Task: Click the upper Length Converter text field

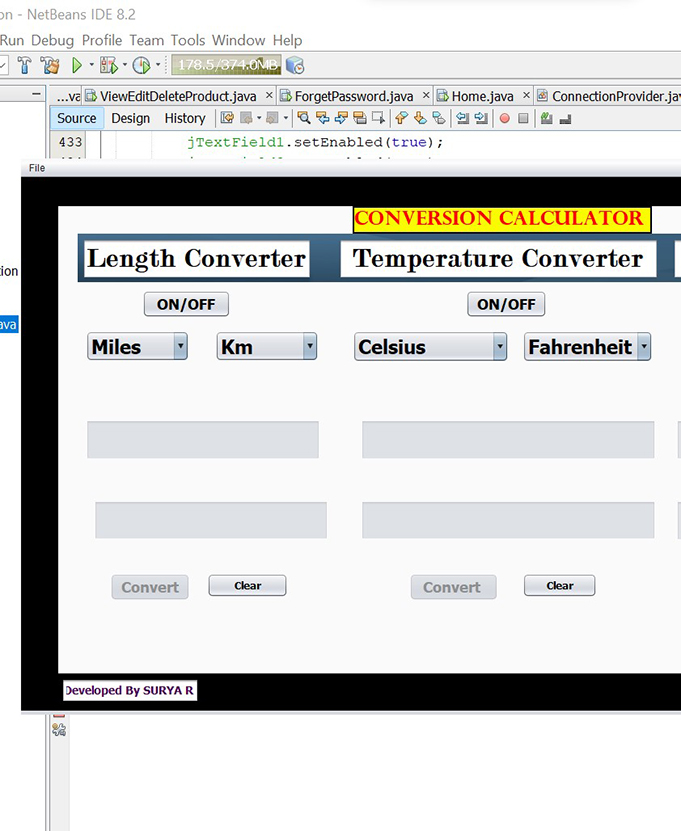Action: point(203,440)
